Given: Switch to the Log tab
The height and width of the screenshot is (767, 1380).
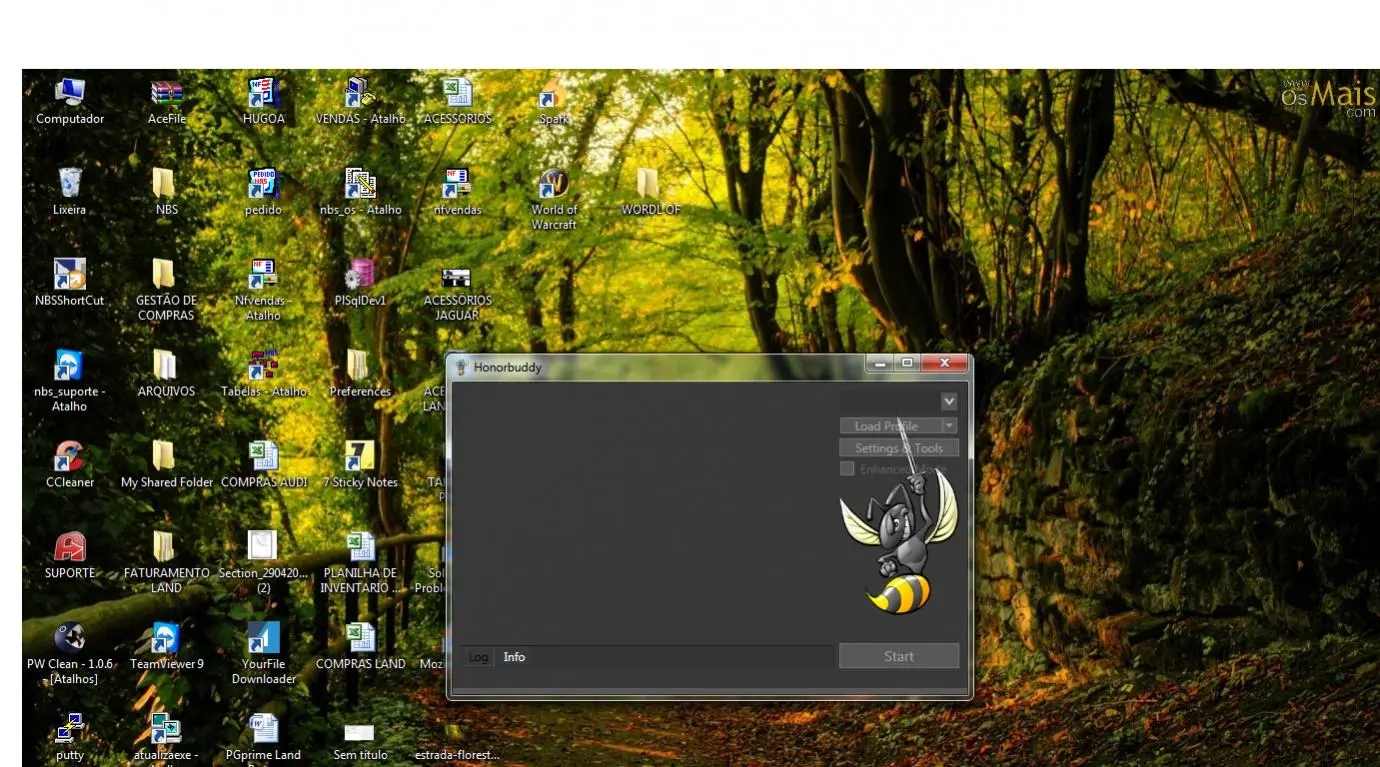Looking at the screenshot, I should pos(479,657).
